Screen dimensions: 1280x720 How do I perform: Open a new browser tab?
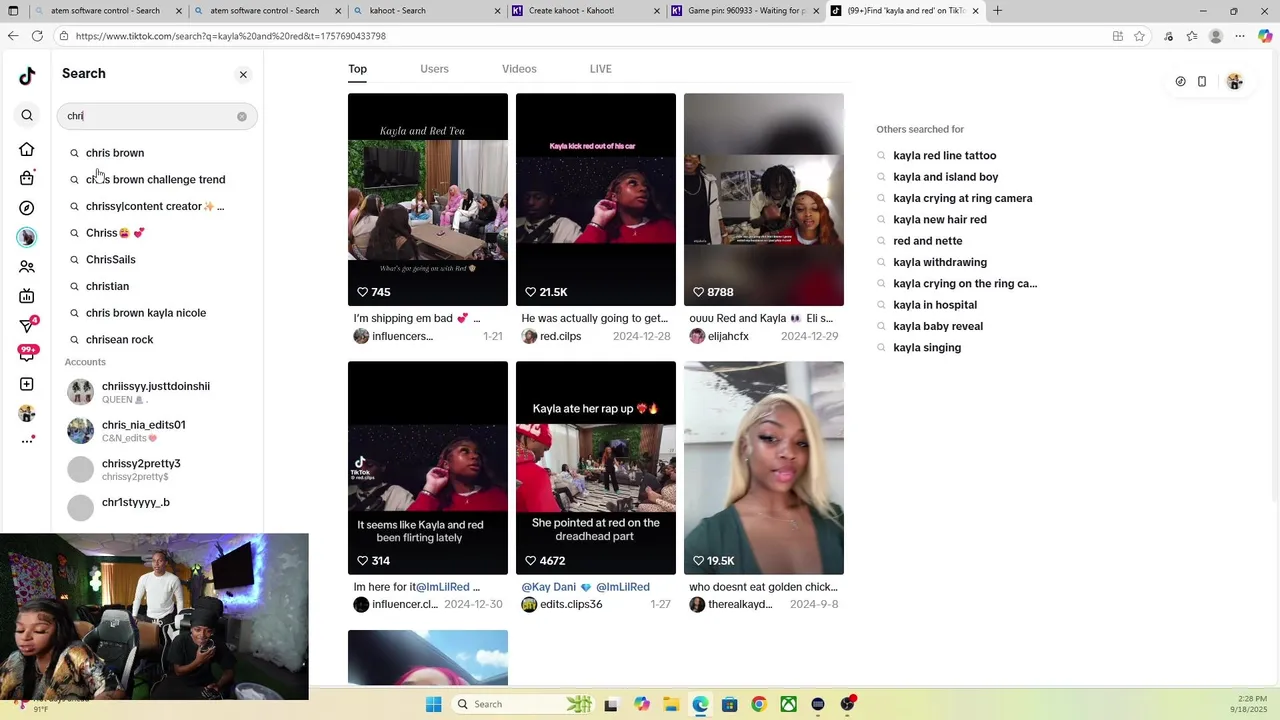pyautogui.click(x=997, y=11)
